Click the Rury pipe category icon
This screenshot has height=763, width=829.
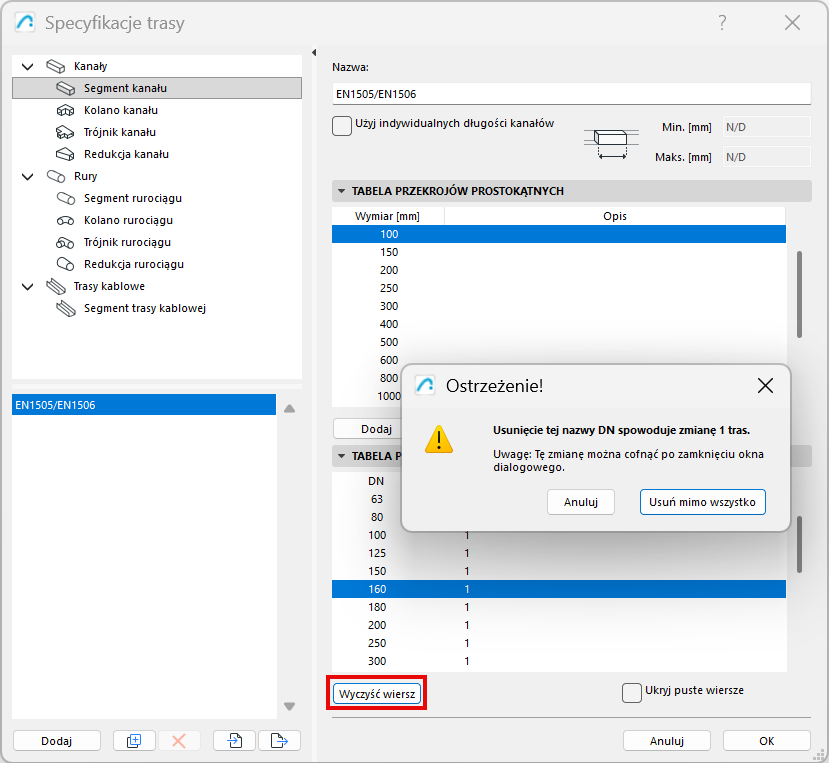[x=56, y=176]
